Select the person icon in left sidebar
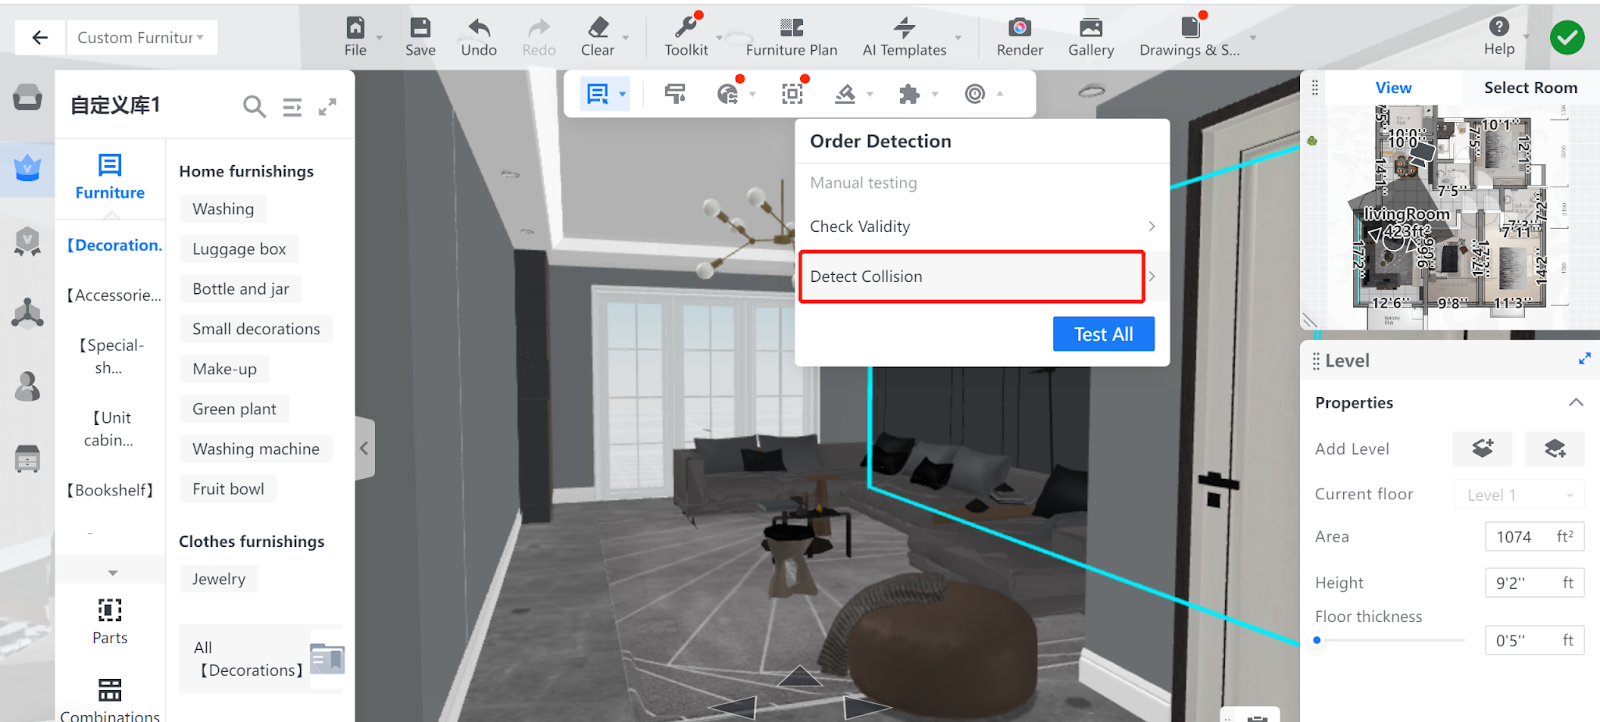This screenshot has width=1600, height=722. tap(27, 386)
